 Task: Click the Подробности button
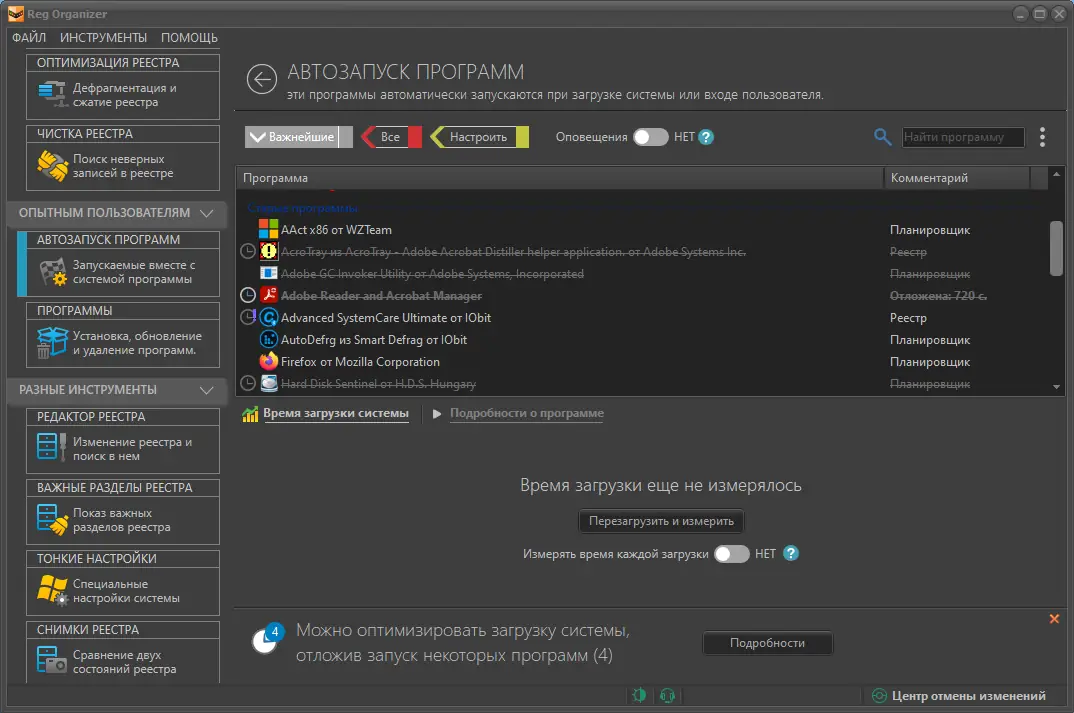767,643
